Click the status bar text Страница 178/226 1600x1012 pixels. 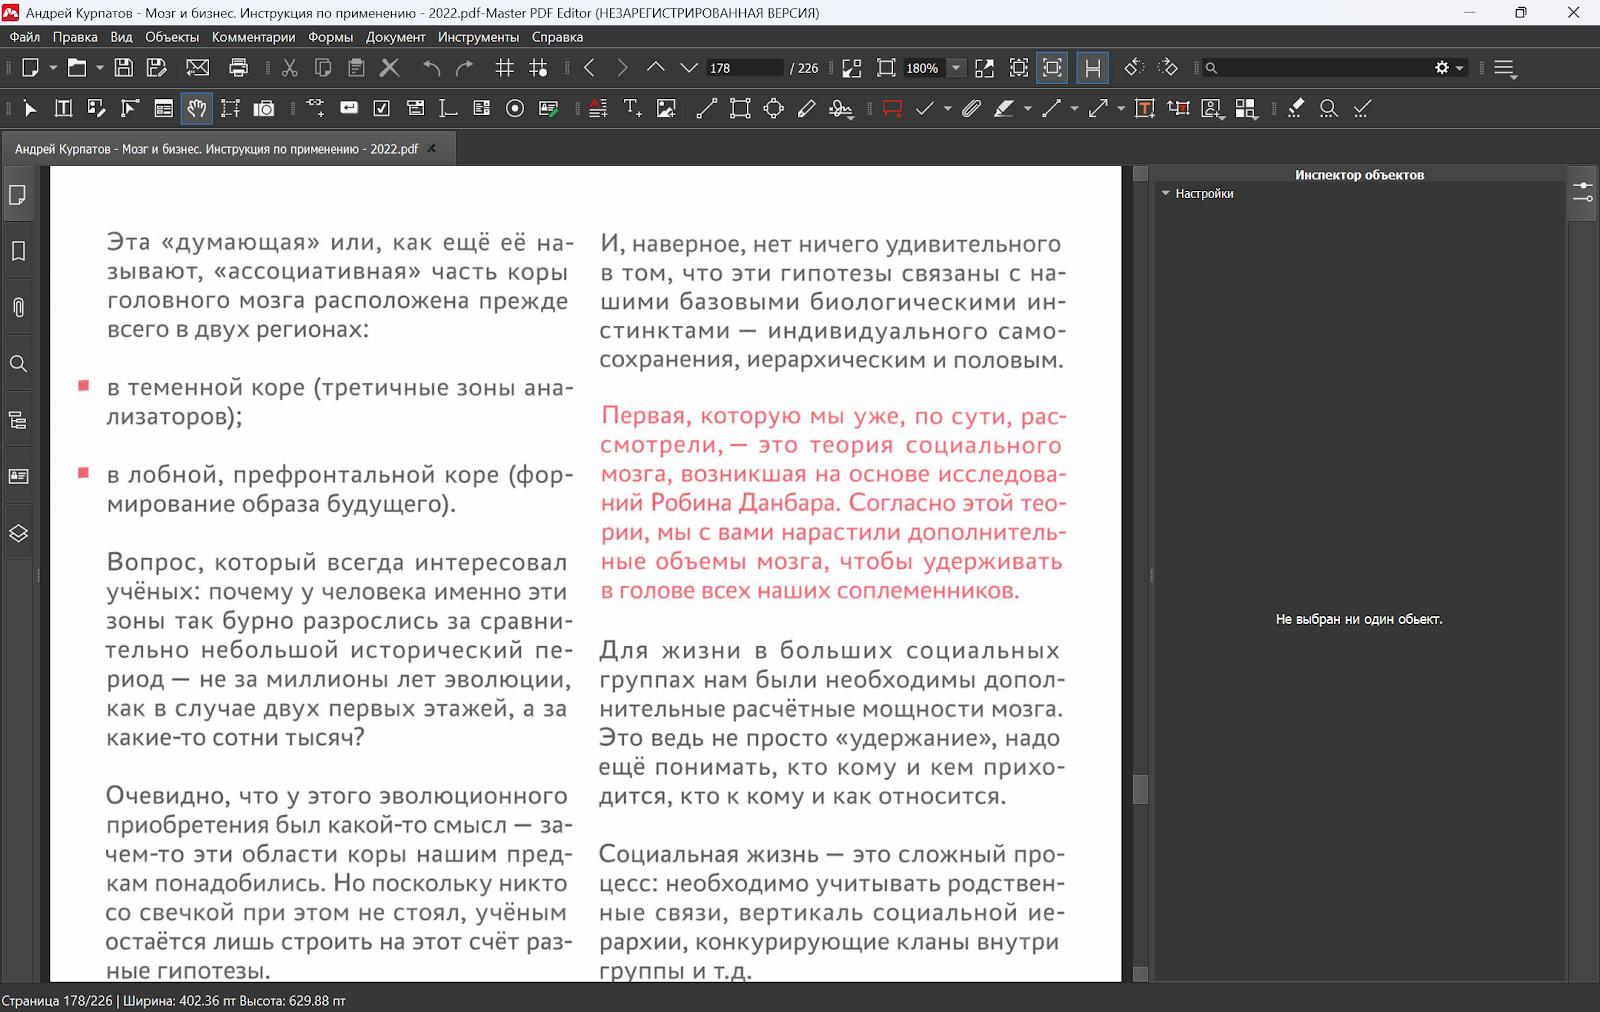pos(57,1000)
